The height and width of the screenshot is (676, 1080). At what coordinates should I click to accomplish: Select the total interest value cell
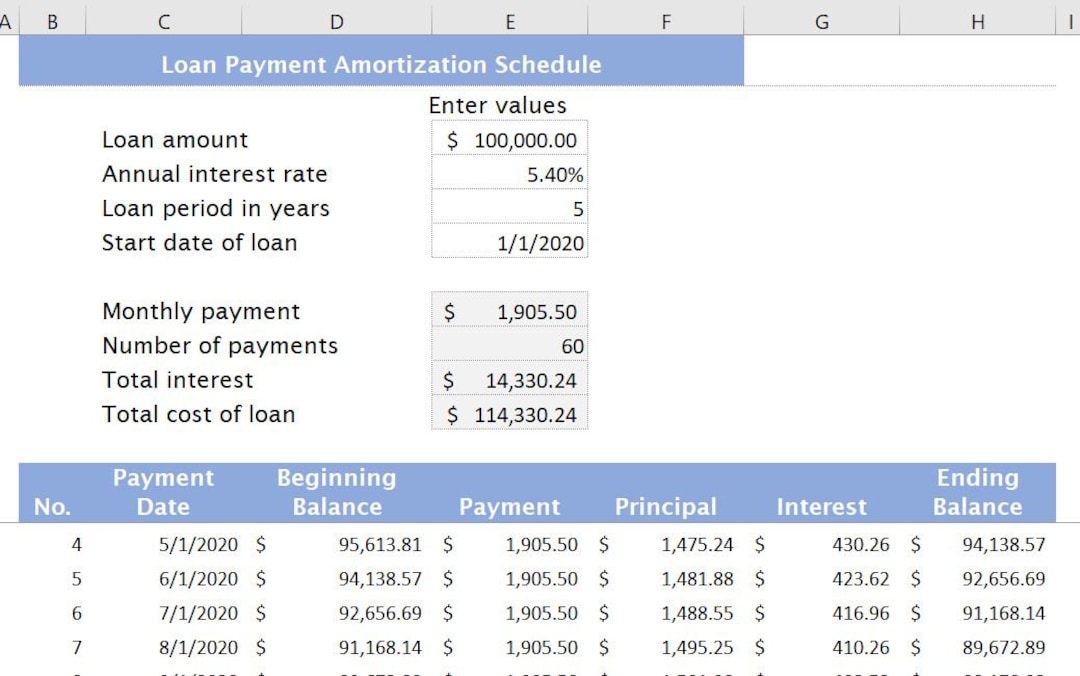pyautogui.click(x=509, y=380)
